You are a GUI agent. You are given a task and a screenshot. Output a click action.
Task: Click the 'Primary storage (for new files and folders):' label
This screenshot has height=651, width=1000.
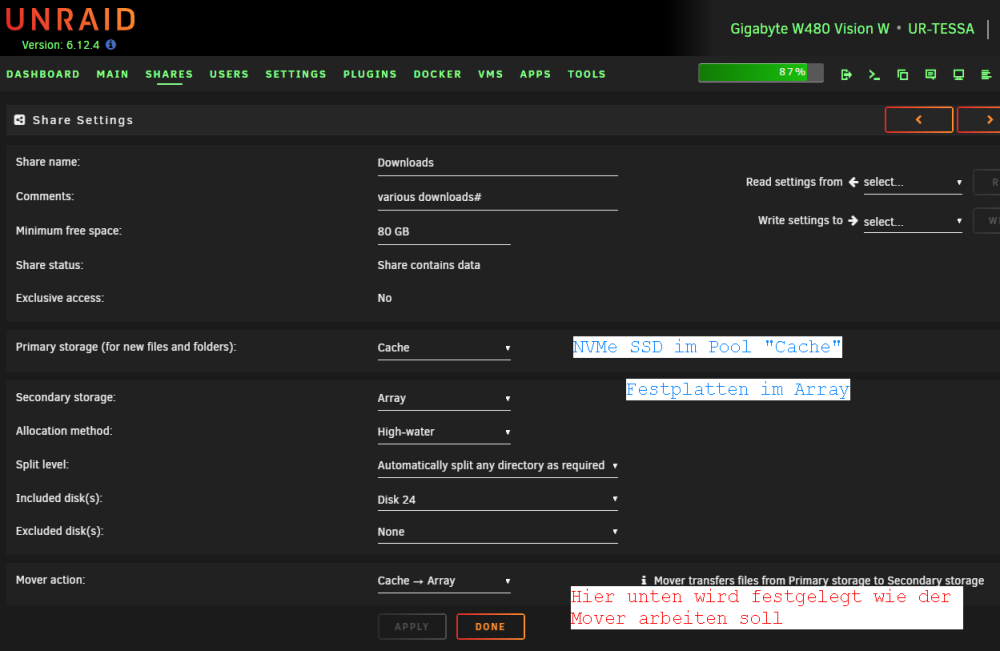pyautogui.click(x=126, y=347)
